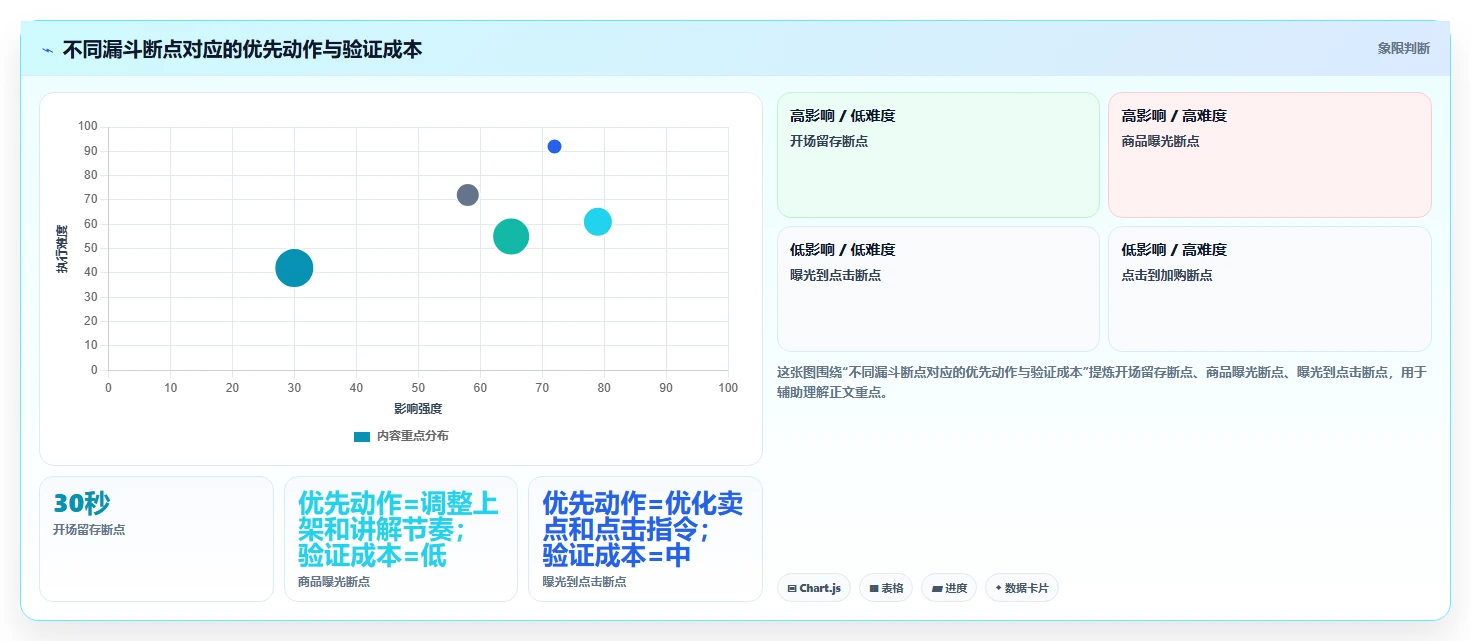The image size is (1471, 641).
Task: Click the small blue bubble near the chart top
Action: point(554,147)
